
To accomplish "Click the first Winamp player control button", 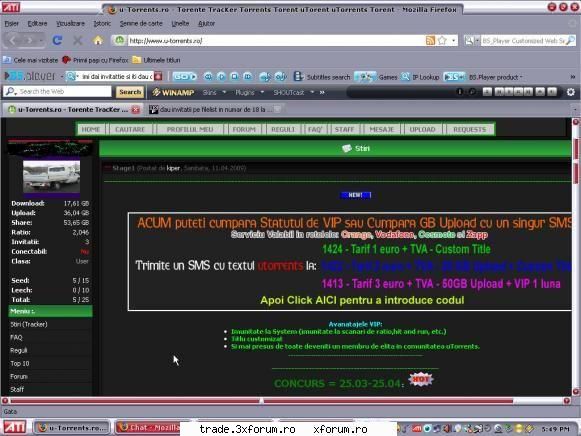I will 487,92.
